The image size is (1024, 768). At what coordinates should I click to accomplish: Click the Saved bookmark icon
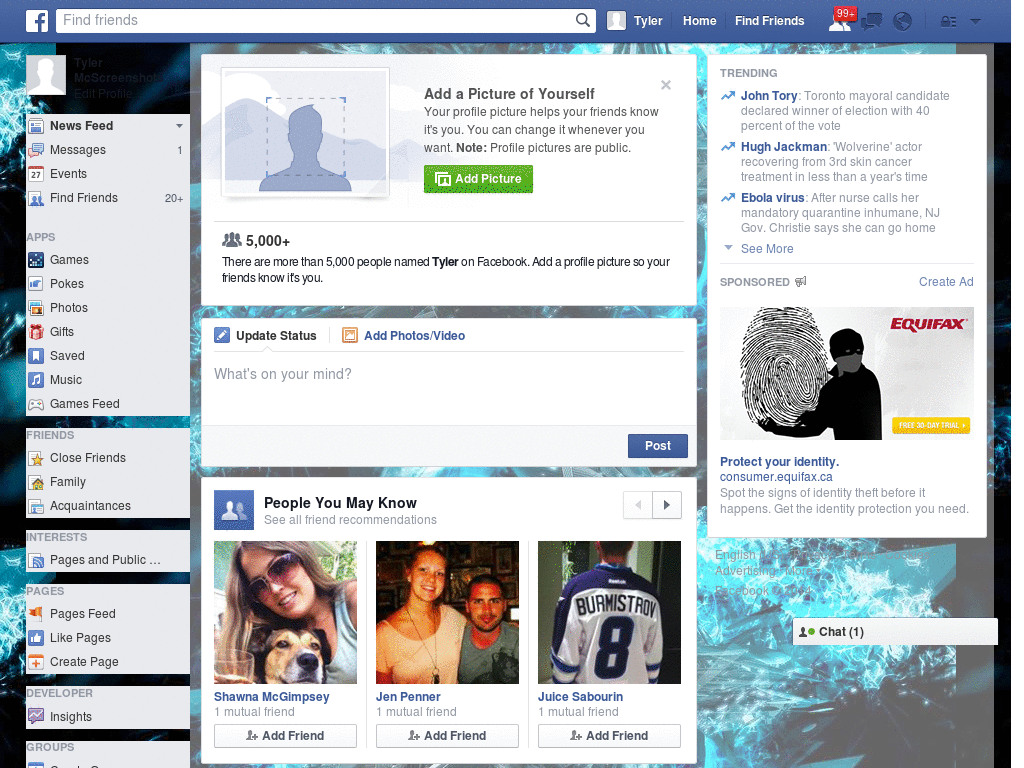tap(36, 356)
